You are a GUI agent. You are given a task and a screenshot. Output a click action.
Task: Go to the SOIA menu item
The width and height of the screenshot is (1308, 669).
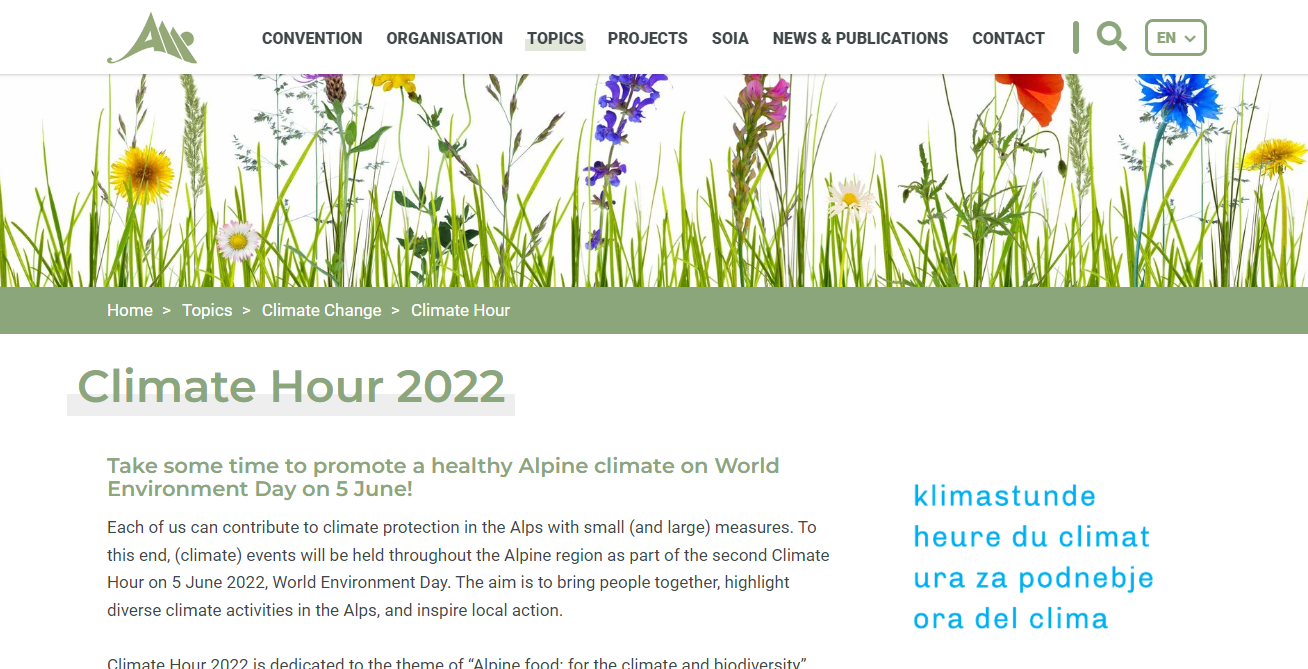(730, 38)
